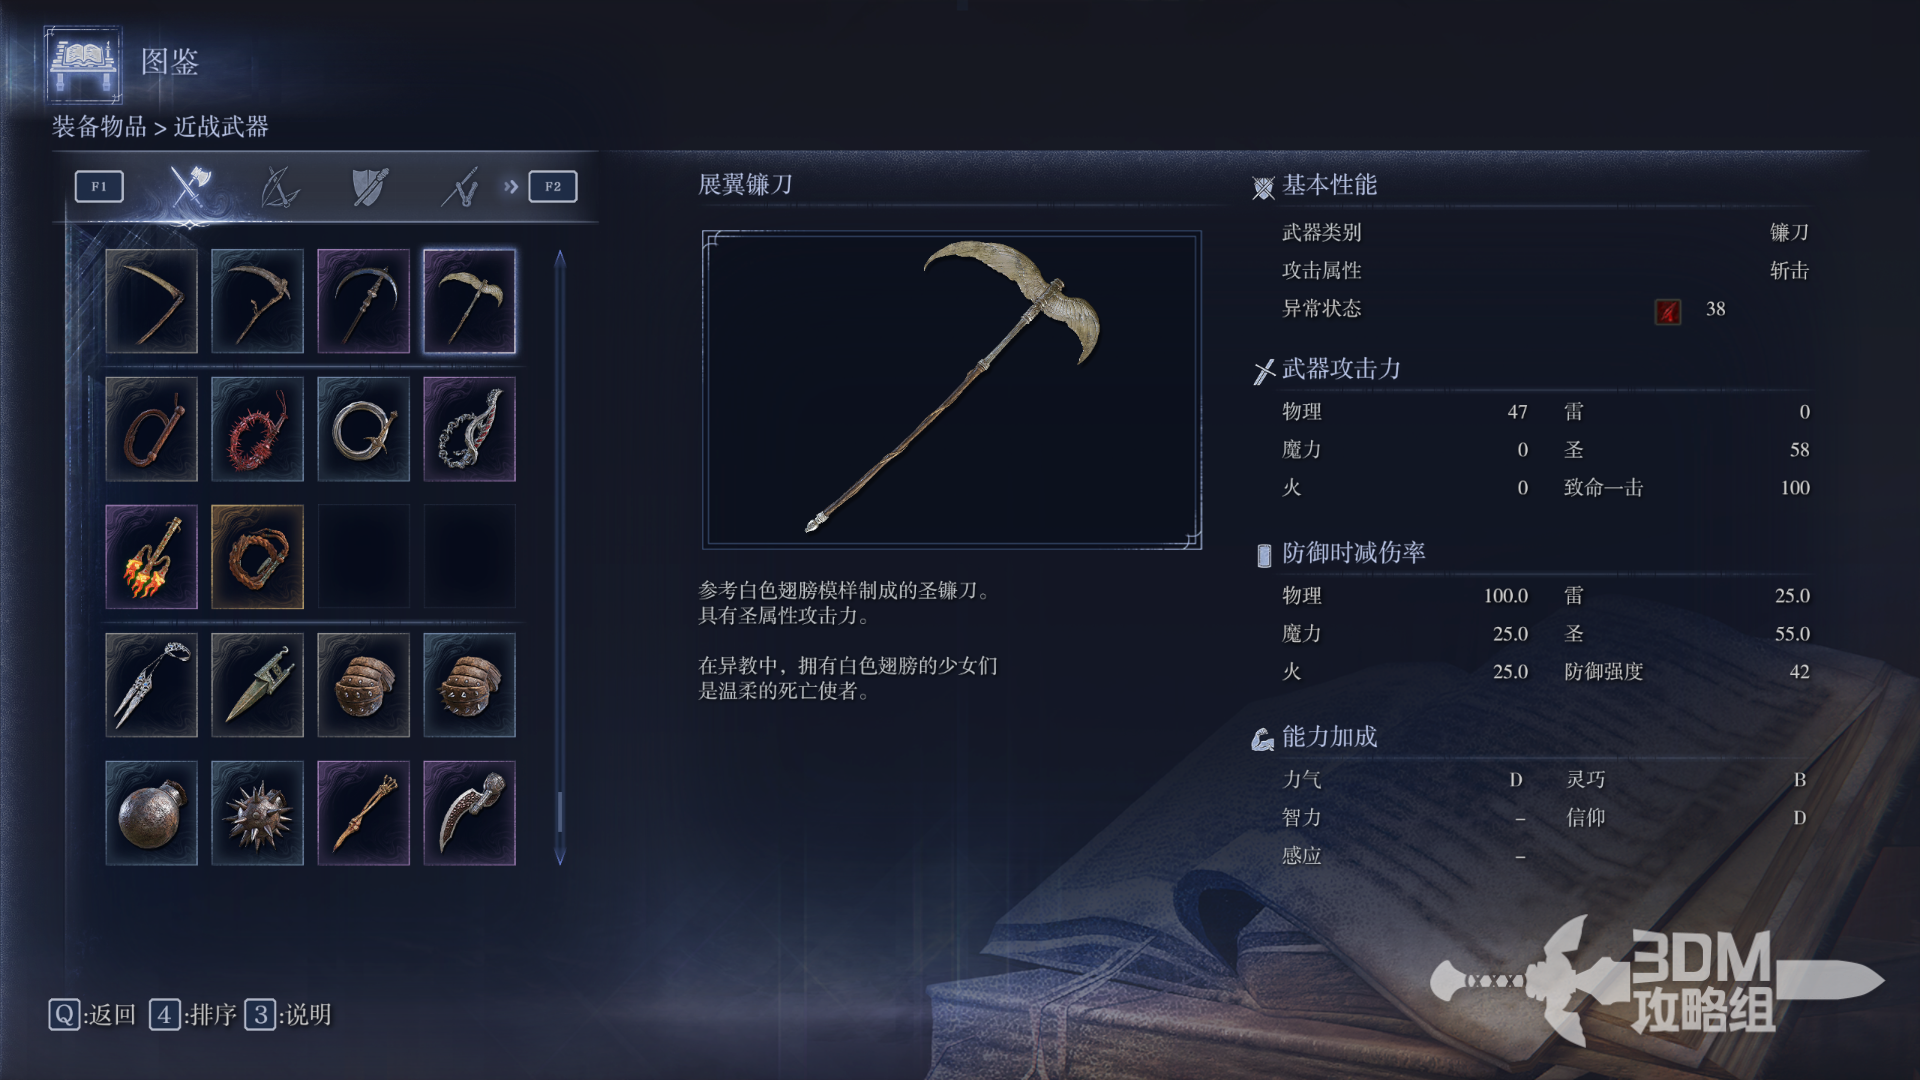
Task: Switch to the bow ranged weapons tab
Action: coord(279,187)
